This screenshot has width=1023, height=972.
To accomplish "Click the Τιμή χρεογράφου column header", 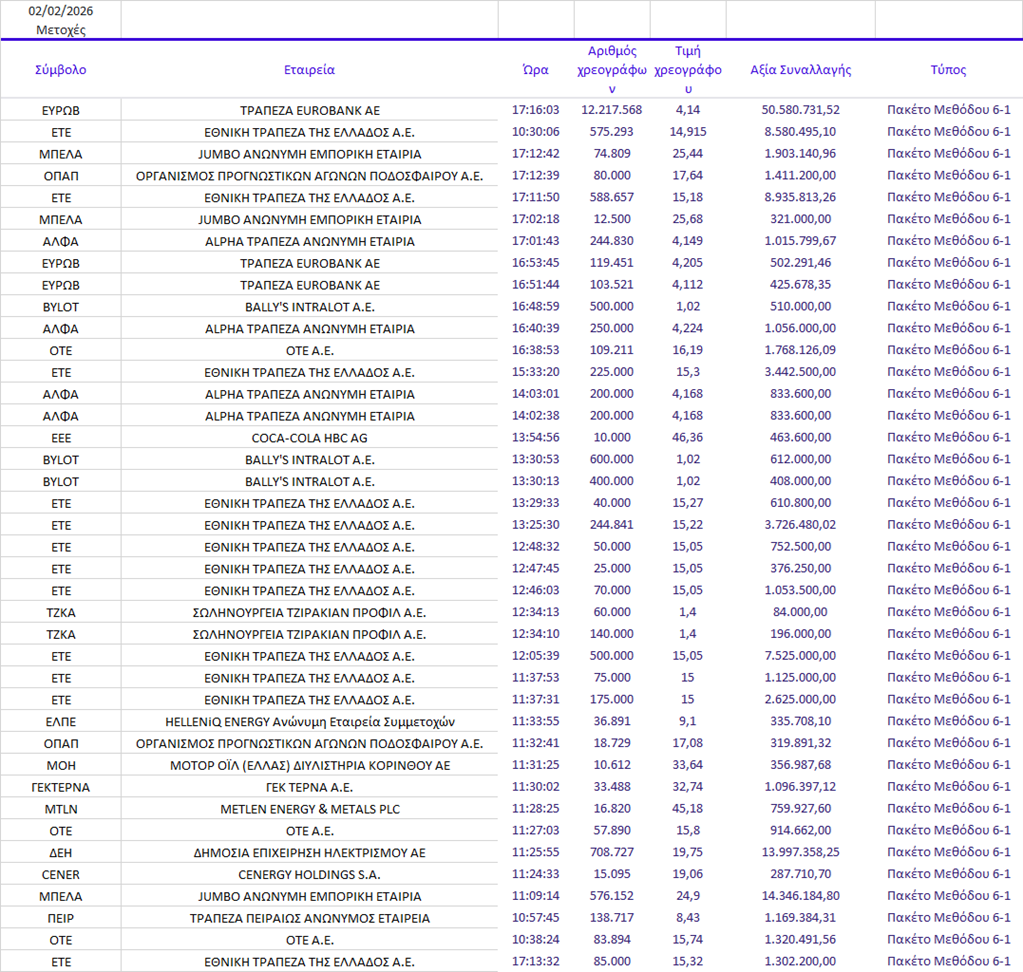I will pos(688,70).
